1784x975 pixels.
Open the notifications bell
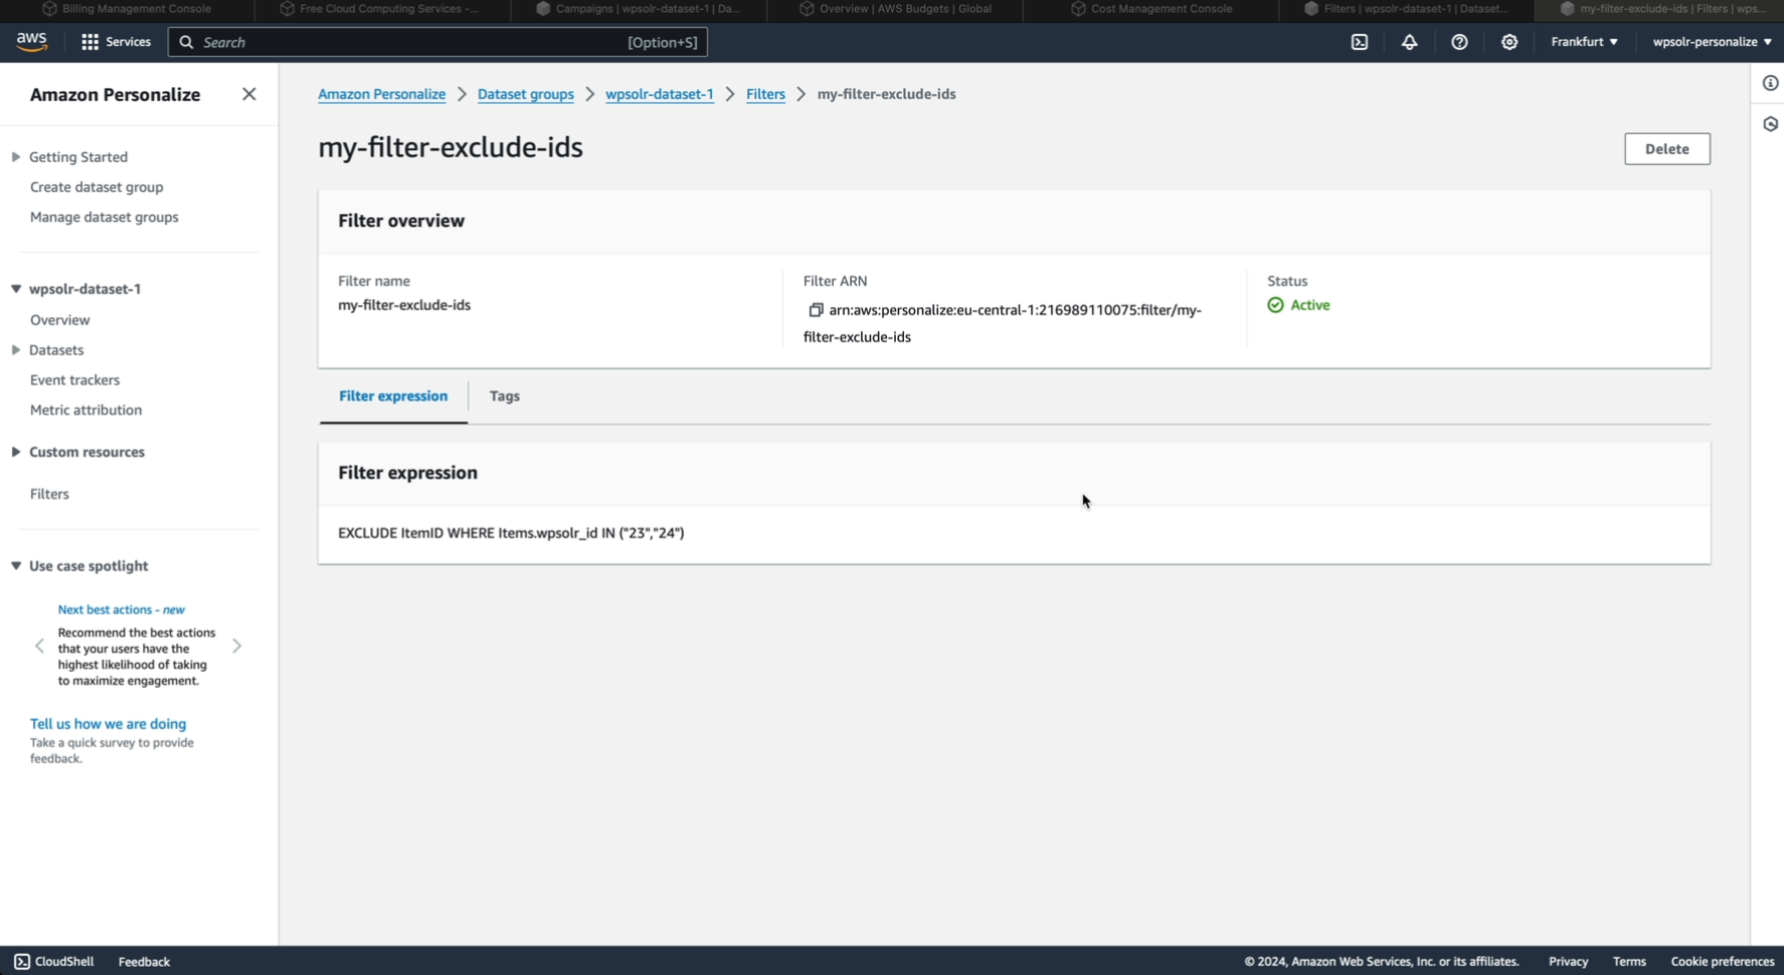click(x=1409, y=42)
